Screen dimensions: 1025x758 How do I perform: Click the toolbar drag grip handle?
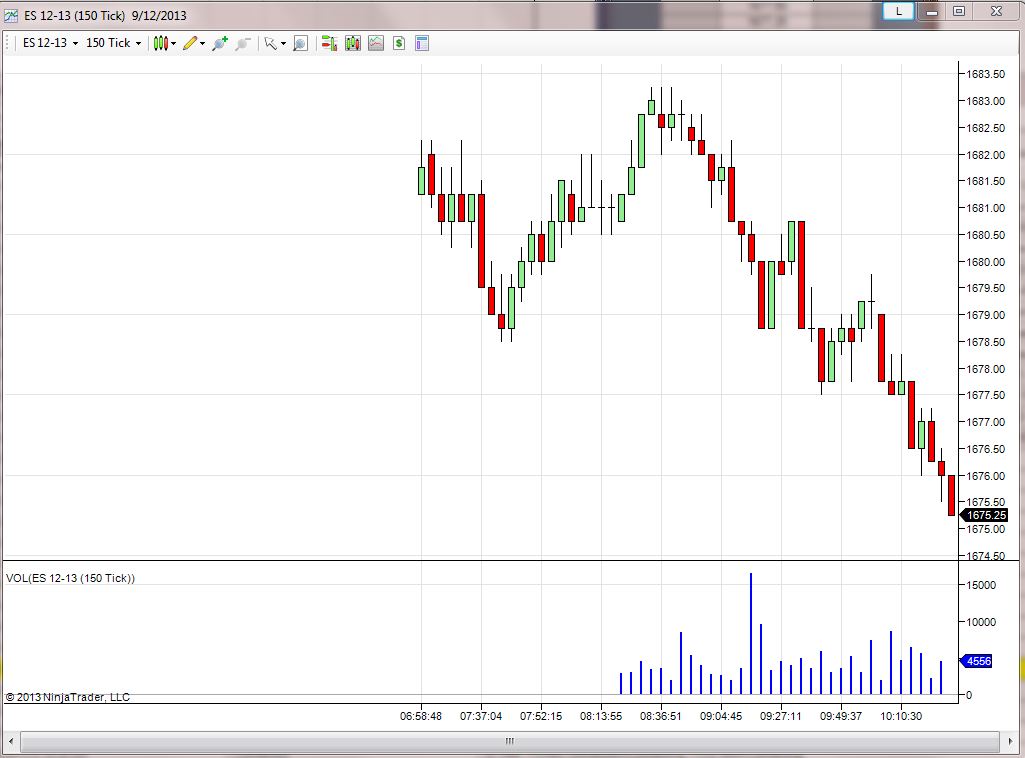point(8,43)
